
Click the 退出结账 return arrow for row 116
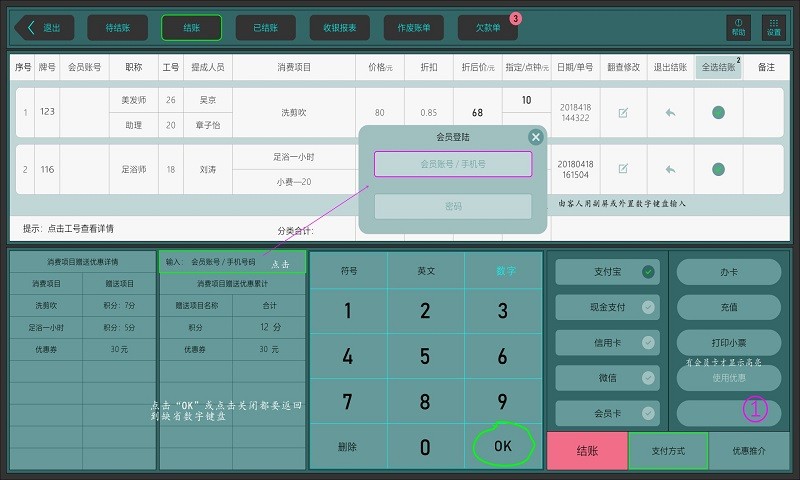coord(670,169)
